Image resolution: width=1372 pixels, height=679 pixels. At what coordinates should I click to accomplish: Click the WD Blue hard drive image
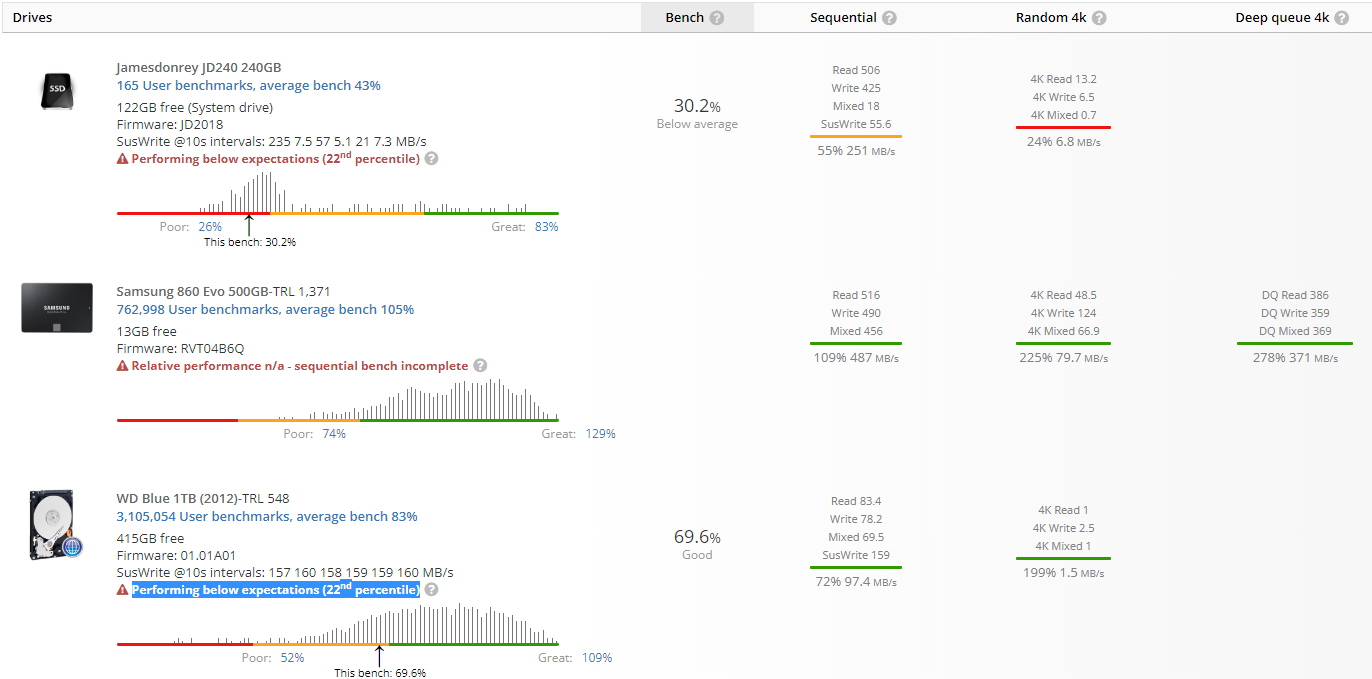click(x=56, y=525)
